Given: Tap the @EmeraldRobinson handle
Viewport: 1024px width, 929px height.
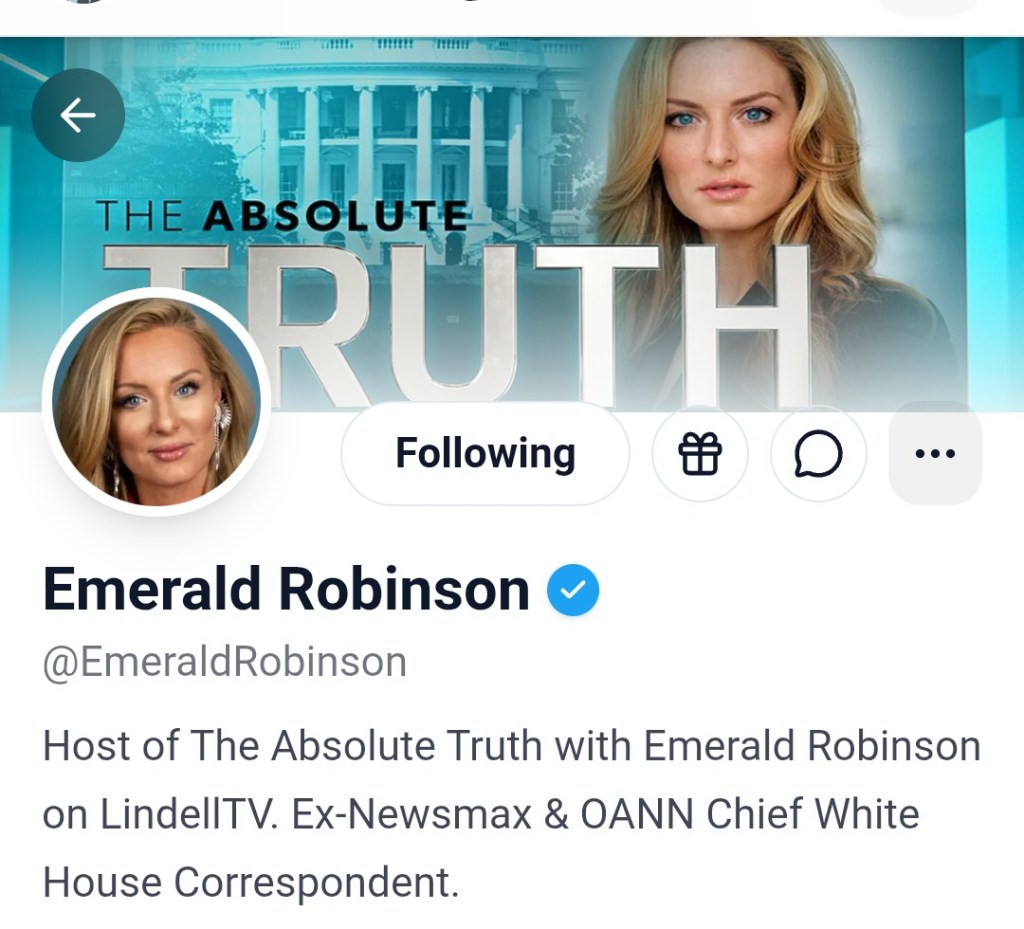Looking at the screenshot, I should (x=225, y=662).
